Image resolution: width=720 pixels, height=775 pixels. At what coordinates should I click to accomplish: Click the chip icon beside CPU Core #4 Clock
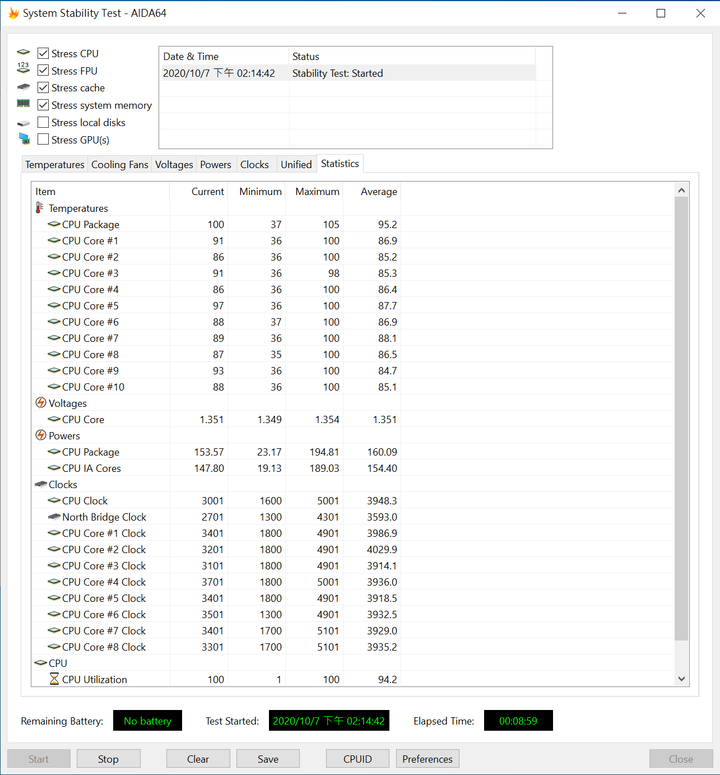point(54,582)
